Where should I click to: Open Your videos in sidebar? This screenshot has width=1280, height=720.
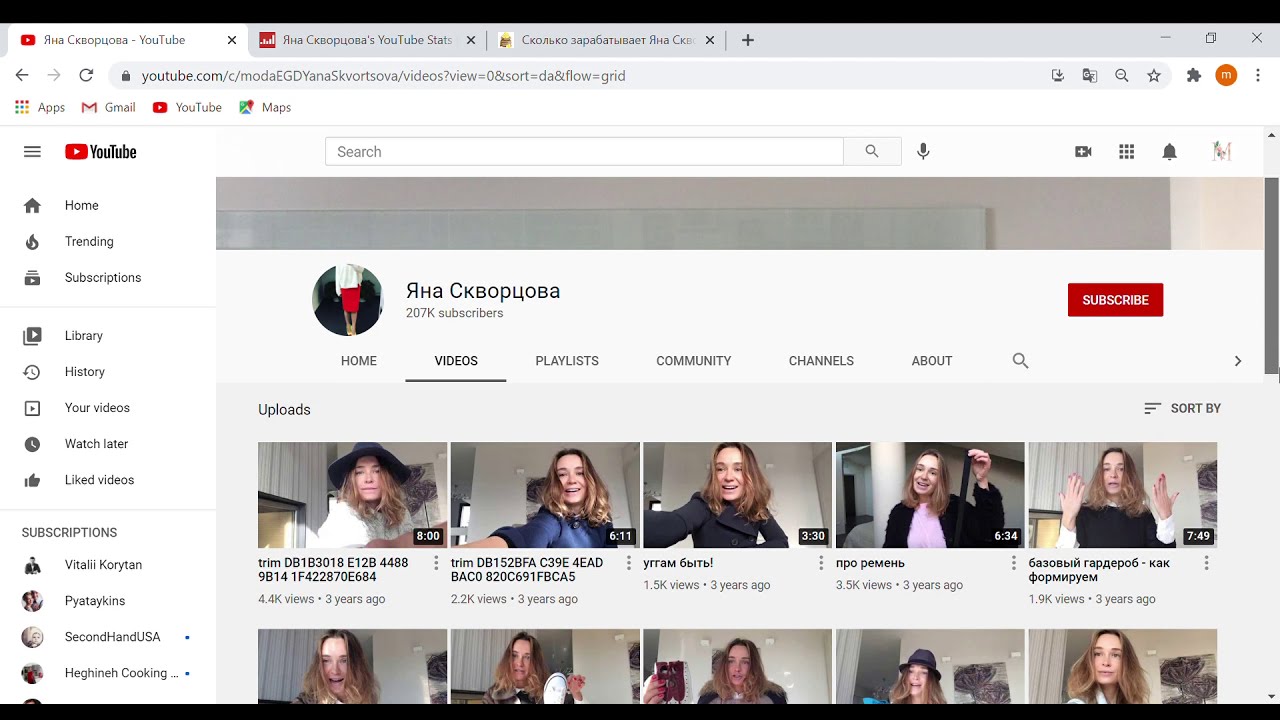pyautogui.click(x=108, y=407)
